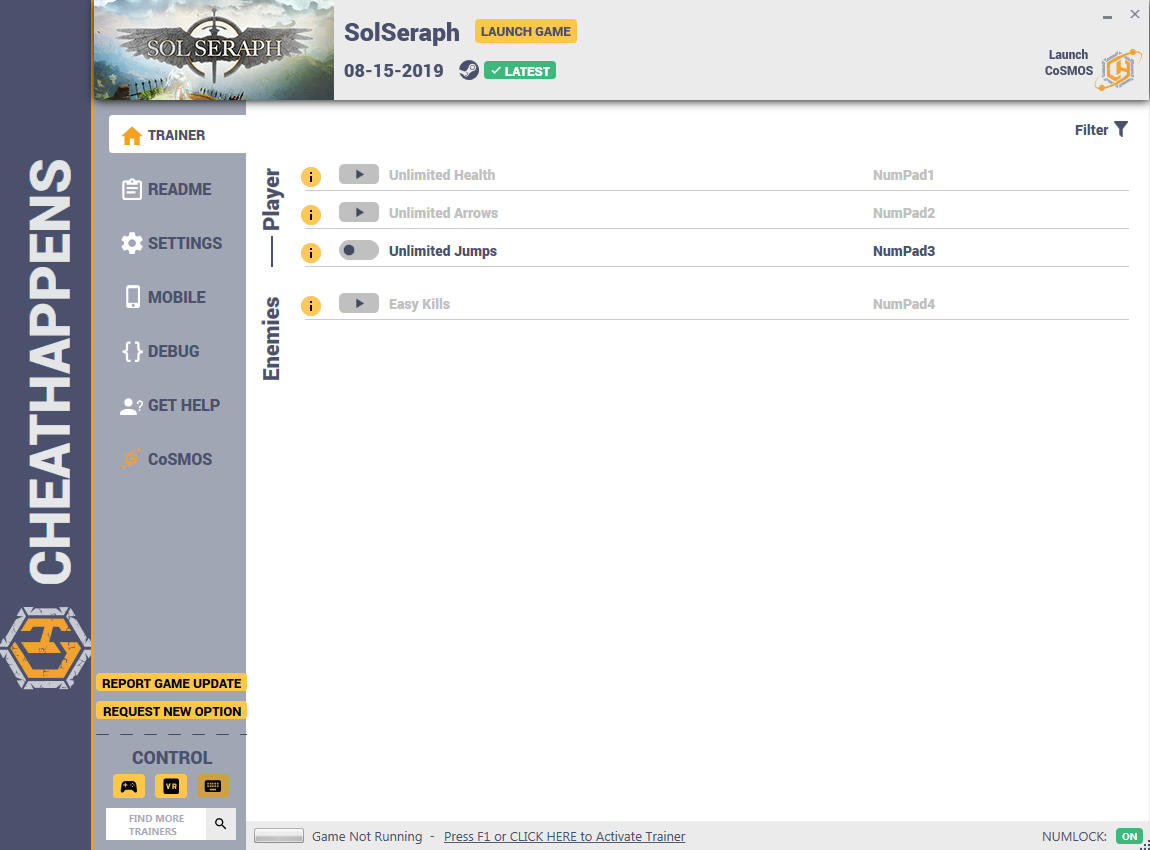Image resolution: width=1150 pixels, height=850 pixels.
Task: Click the Steam platform icon
Action: pos(469,70)
